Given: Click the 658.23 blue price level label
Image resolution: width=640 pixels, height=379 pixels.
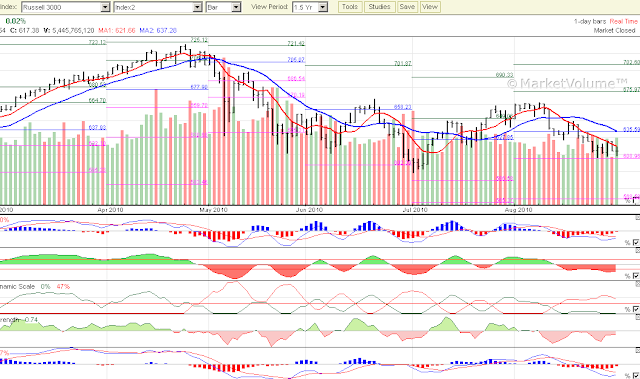Looking at the screenshot, I should tap(403, 107).
